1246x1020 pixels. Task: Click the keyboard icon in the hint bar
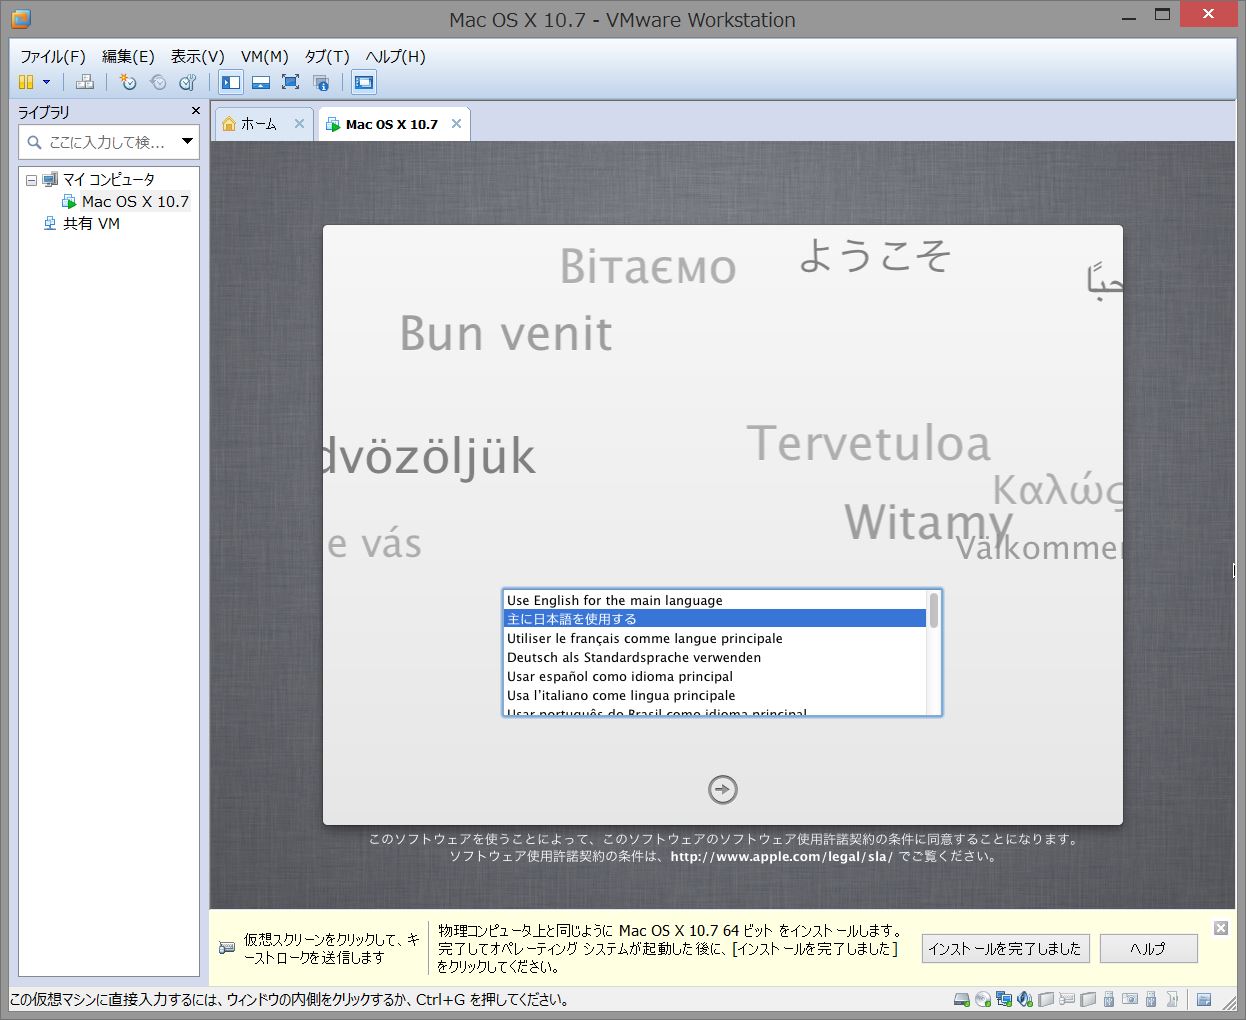click(227, 948)
